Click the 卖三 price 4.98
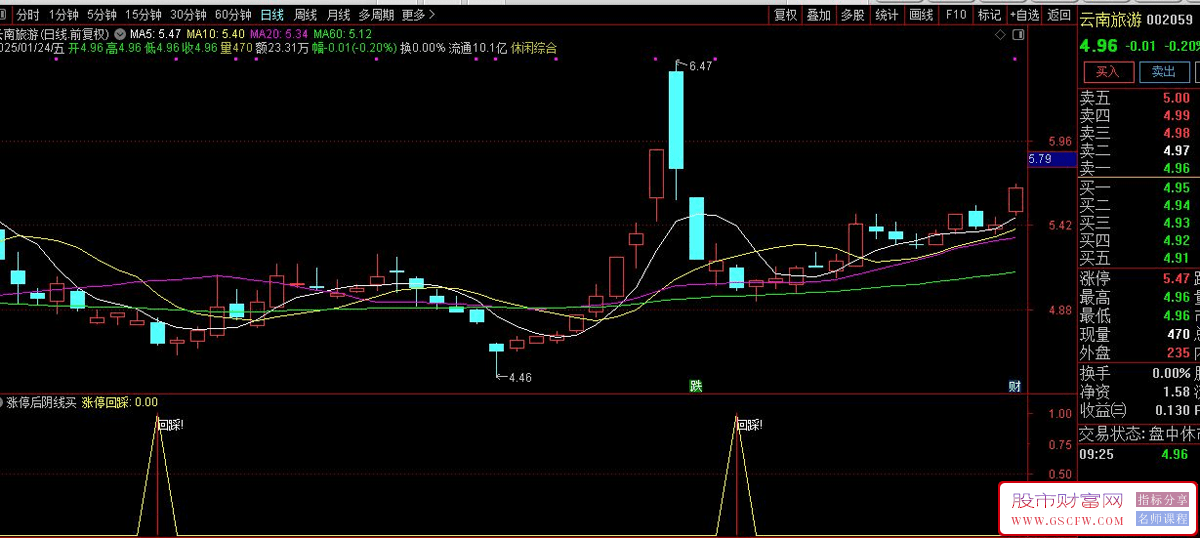Screen dimensions: 1200x538 click(x=1176, y=134)
